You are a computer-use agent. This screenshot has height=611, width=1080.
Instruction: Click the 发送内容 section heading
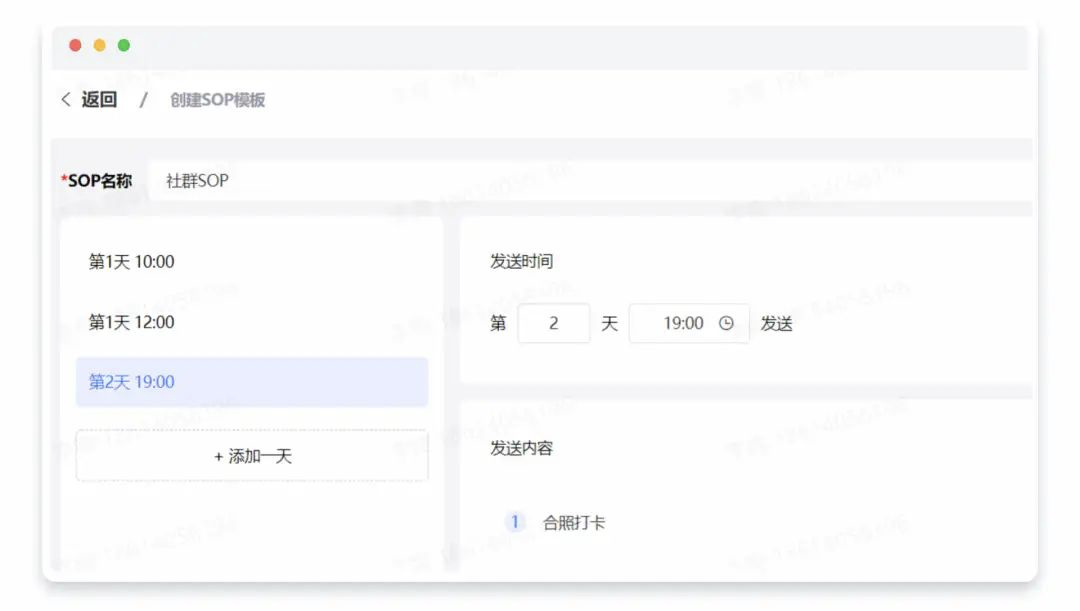click(x=521, y=448)
